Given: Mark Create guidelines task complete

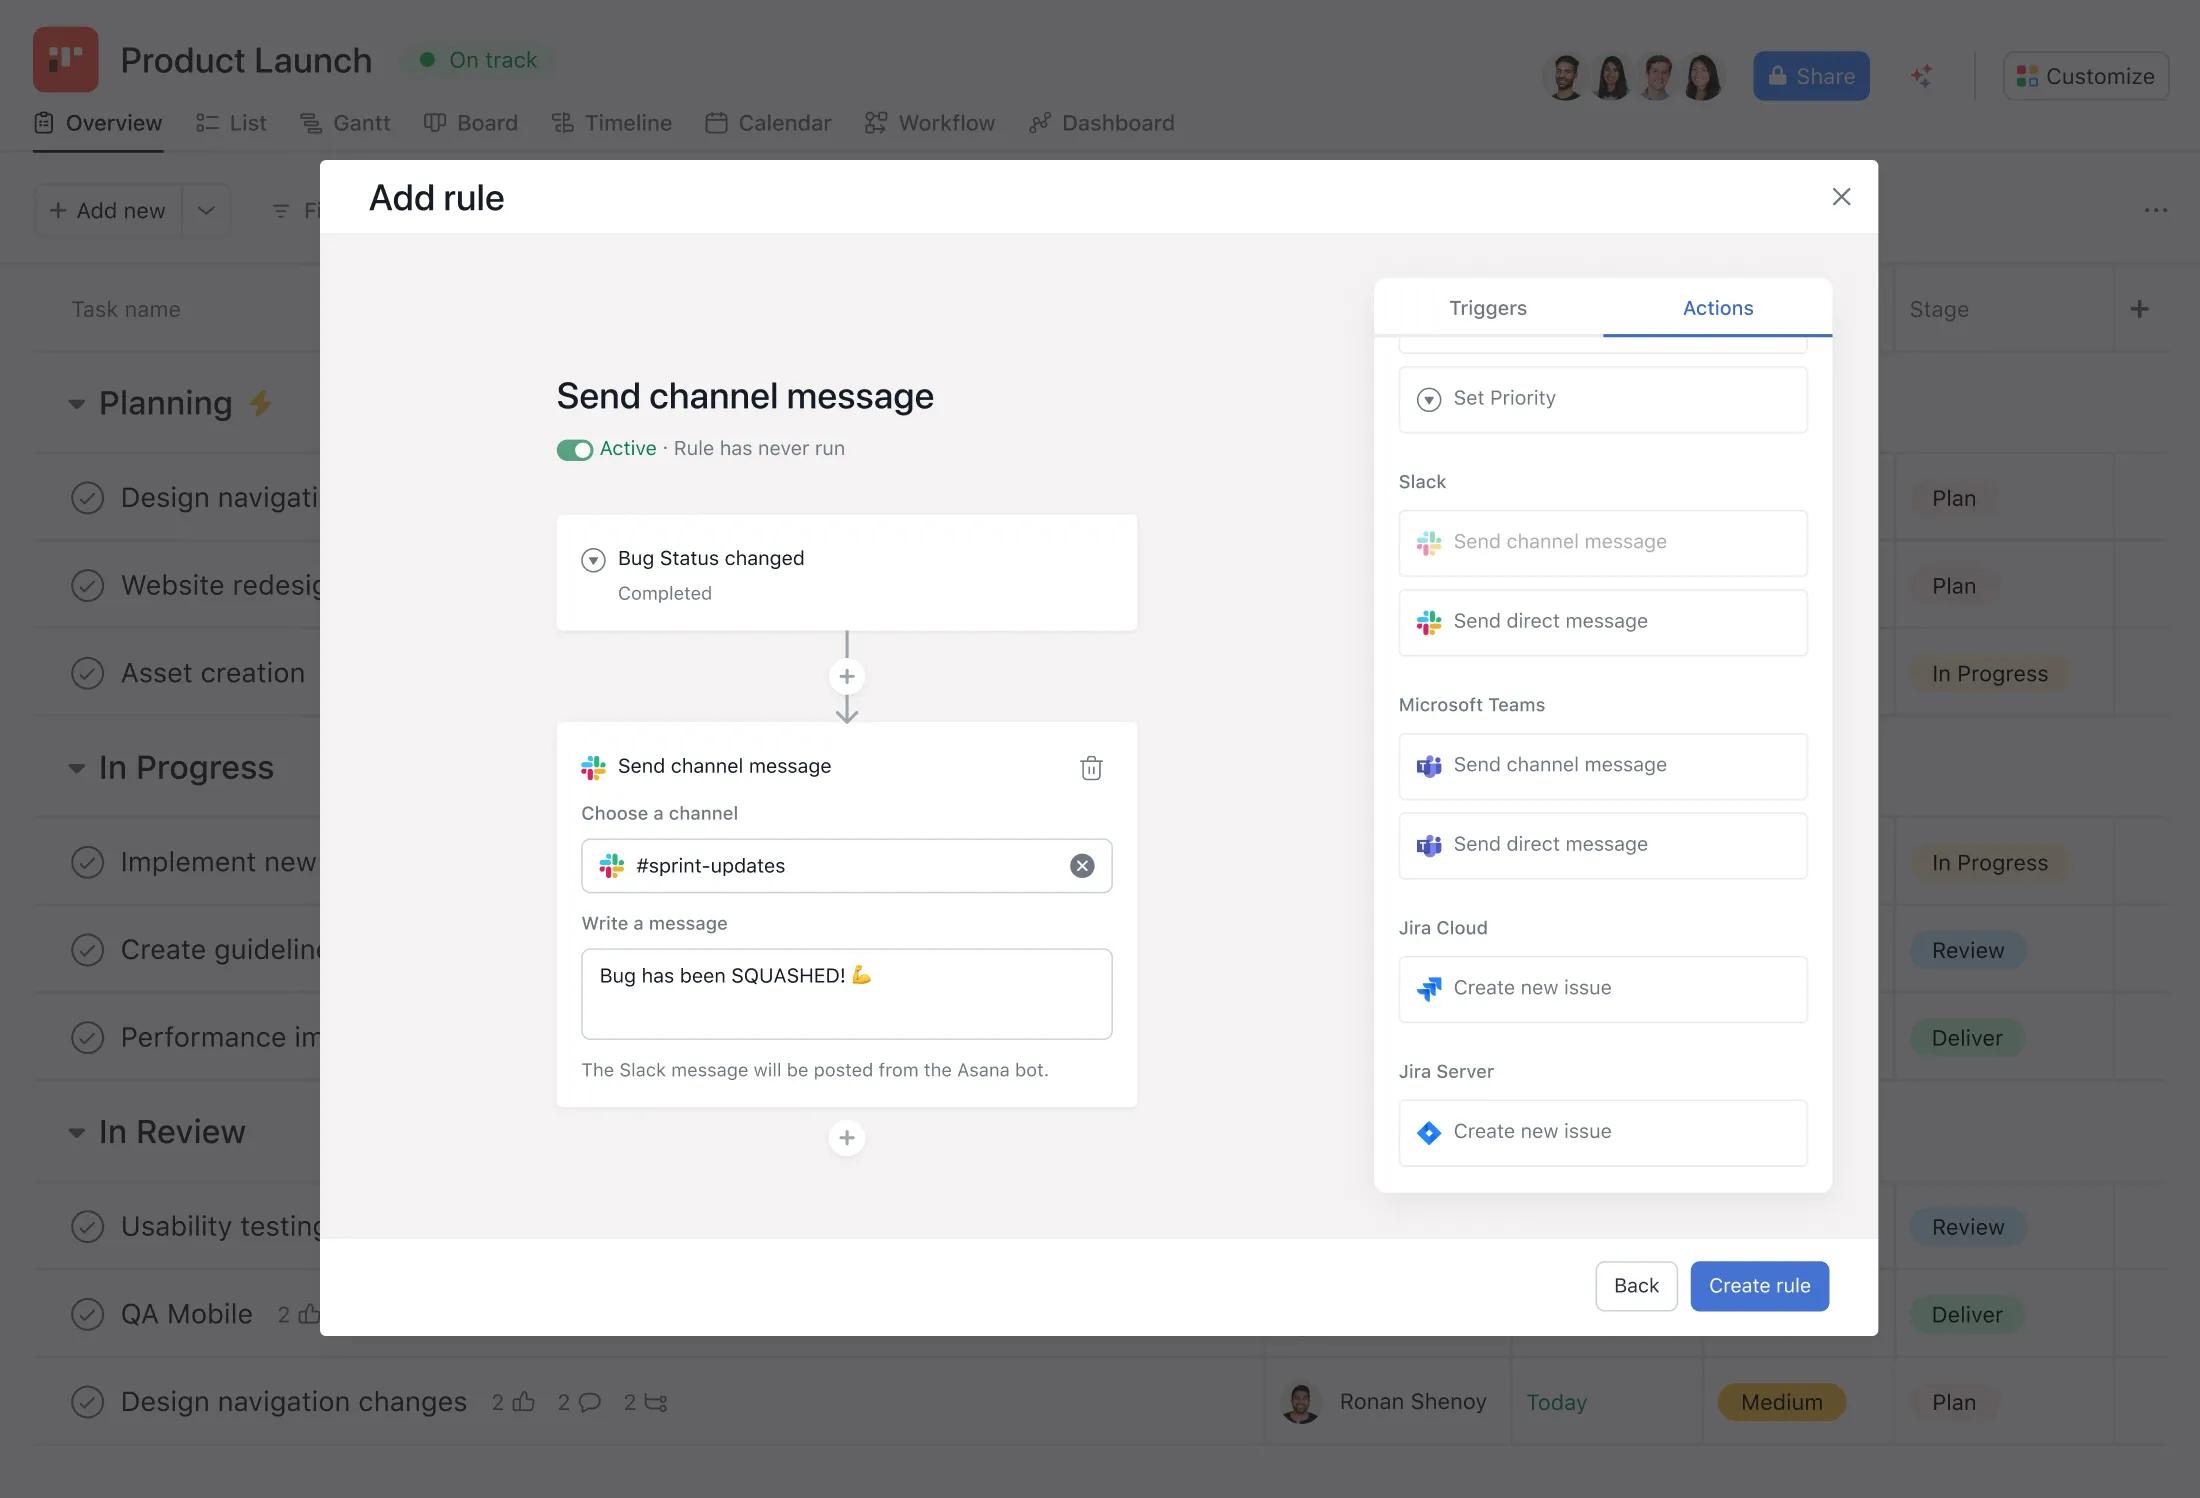Looking at the screenshot, I should click(88, 950).
